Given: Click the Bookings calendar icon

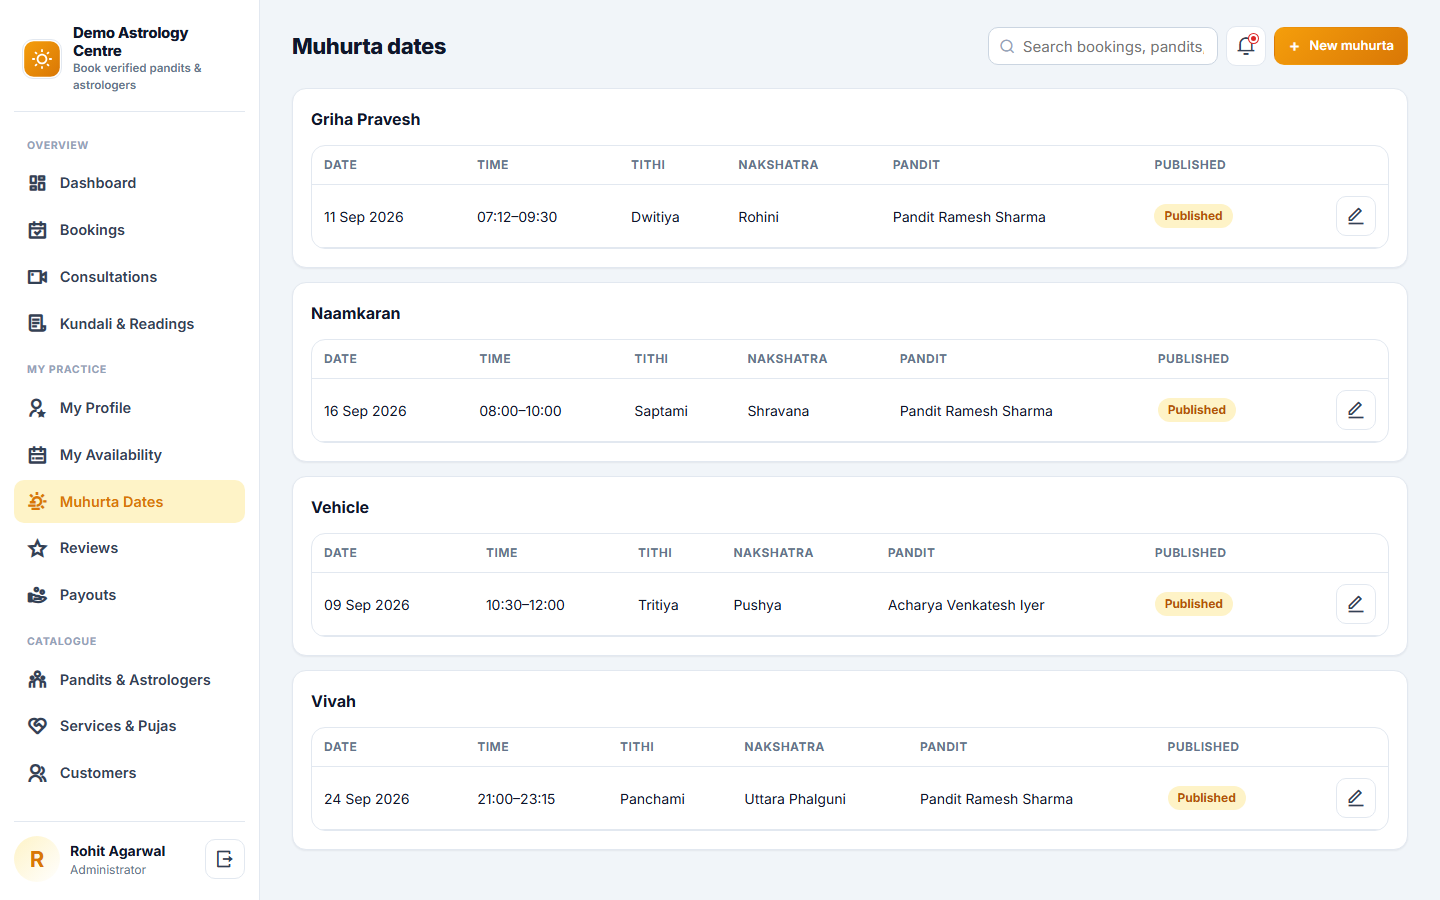Looking at the screenshot, I should point(37,230).
